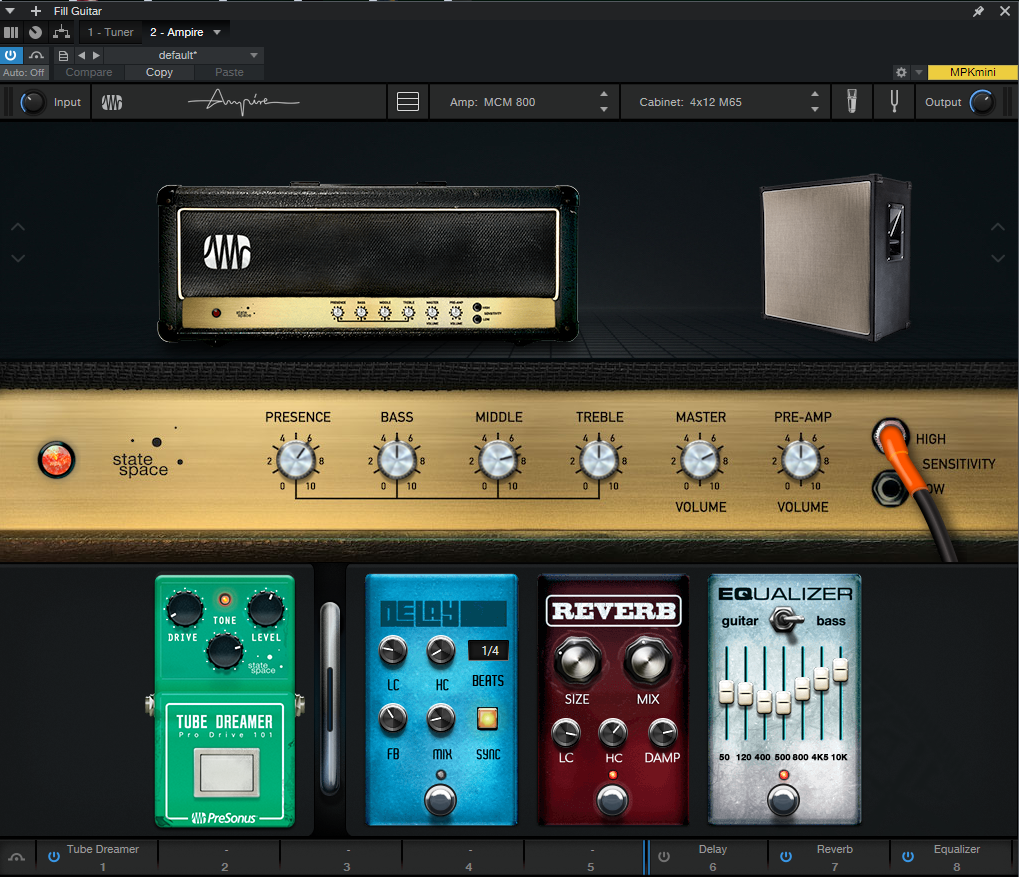
Task: Click the Compare button
Action: pyautogui.click(x=89, y=72)
